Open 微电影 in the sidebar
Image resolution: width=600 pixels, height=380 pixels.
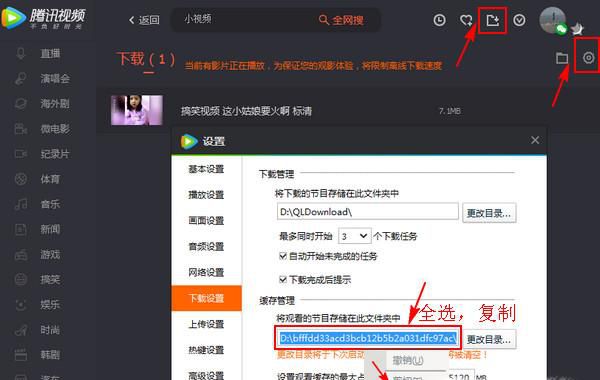pos(55,129)
